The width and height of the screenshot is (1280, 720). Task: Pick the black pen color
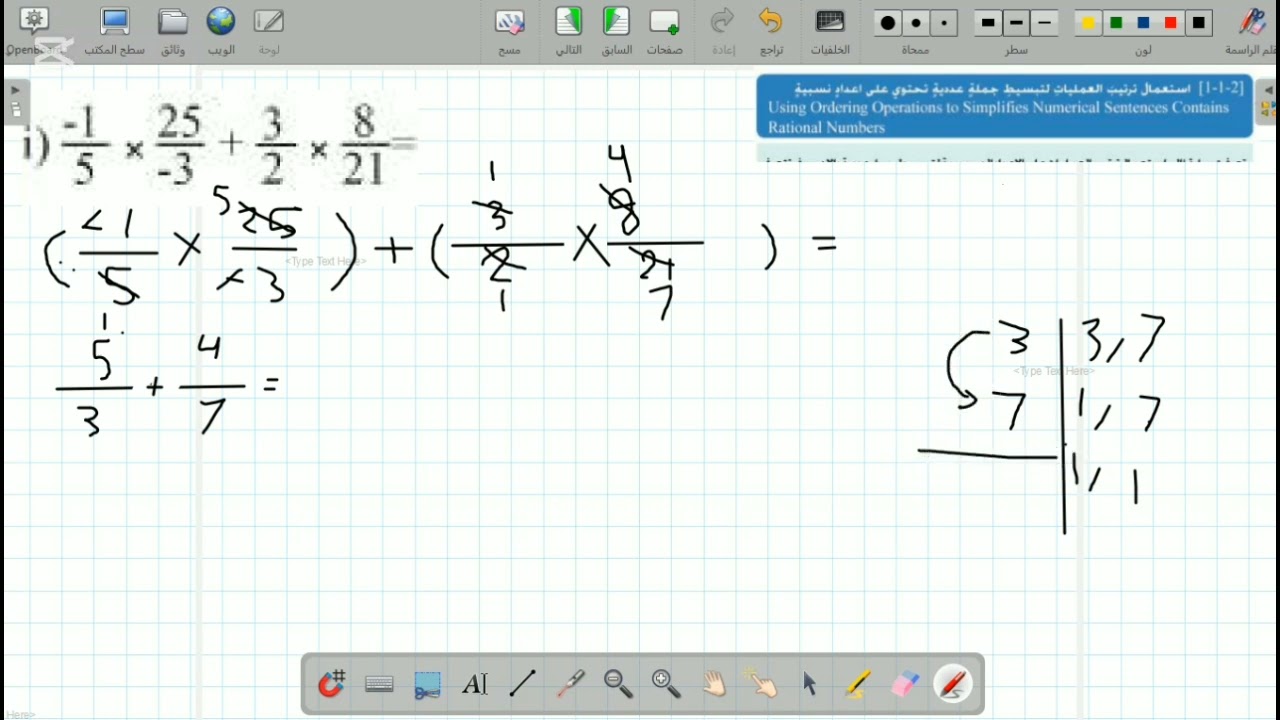1199,23
